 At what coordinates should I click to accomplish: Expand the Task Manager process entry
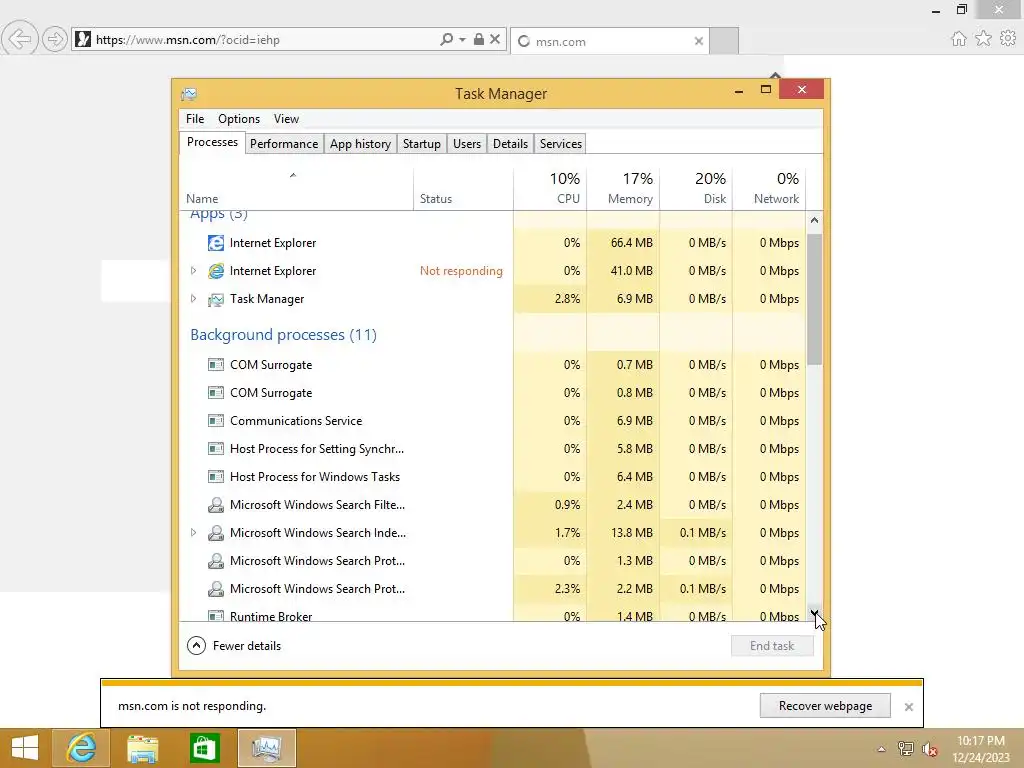193,298
